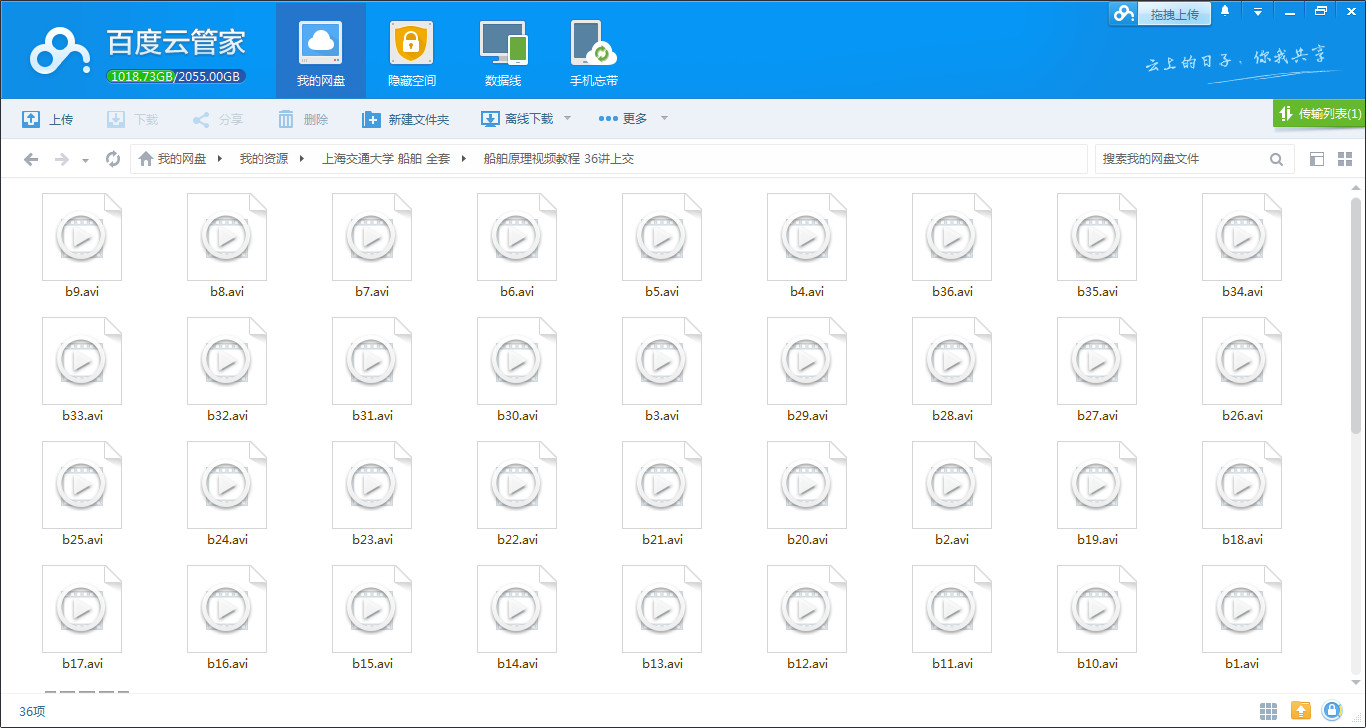Screen dimensions: 1366x728
Task: Switch to thumbnail grid view icon
Action: point(1344,159)
